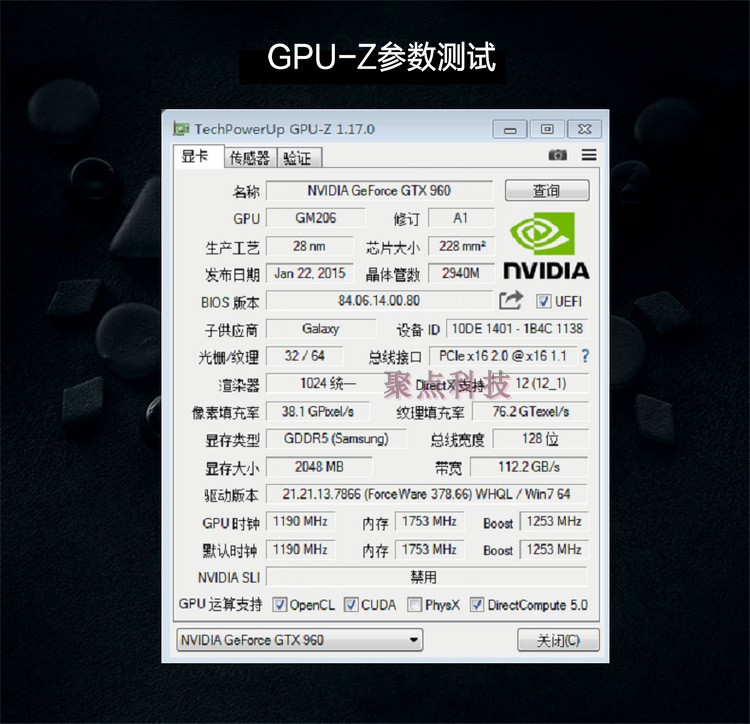Image resolution: width=750 pixels, height=724 pixels.
Task: Click the Galaxy subvendor value
Action: 321,329
